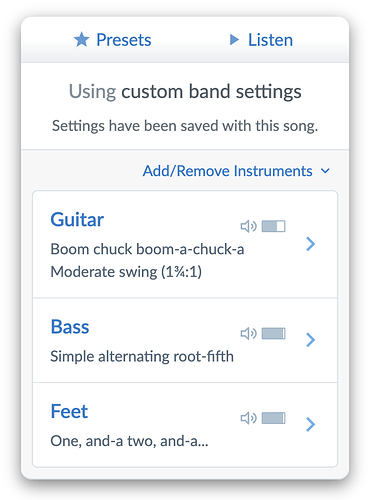This screenshot has height=500, width=368.
Task: Adjust the Bass volume bar
Action: tap(273, 333)
